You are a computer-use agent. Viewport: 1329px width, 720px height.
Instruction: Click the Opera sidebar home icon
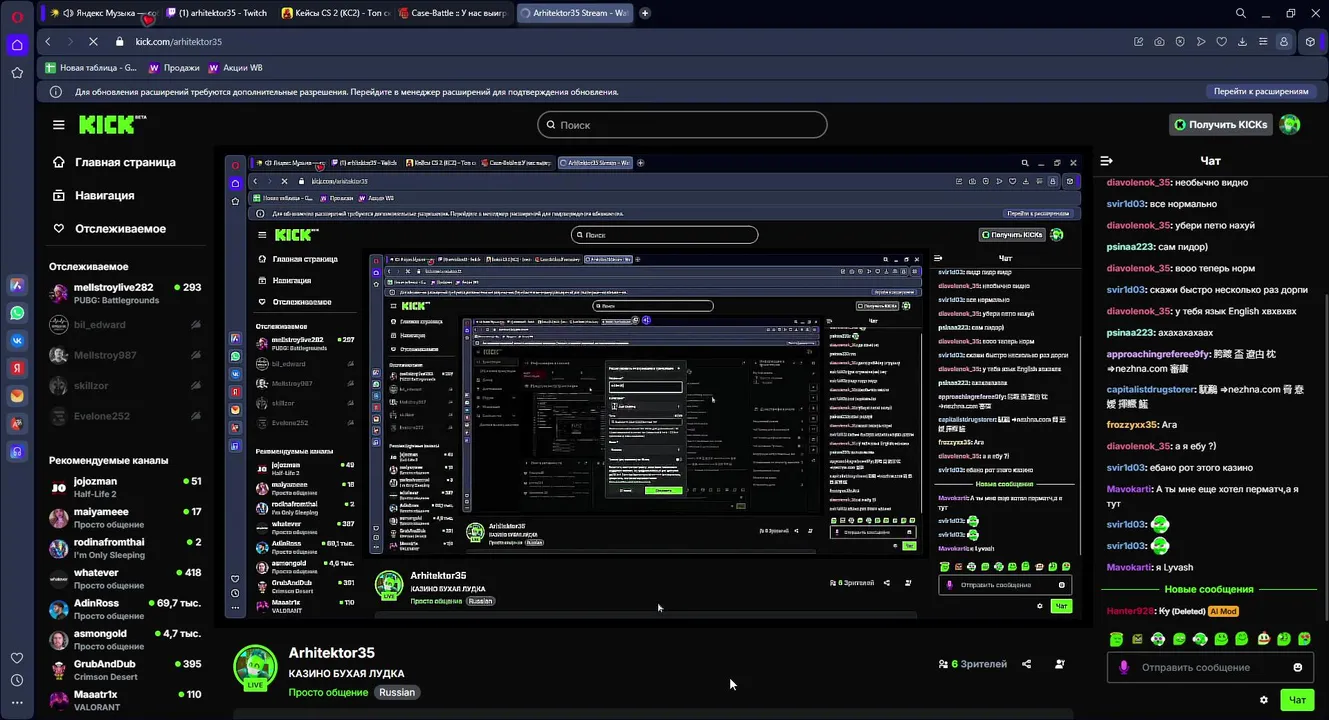[17, 45]
